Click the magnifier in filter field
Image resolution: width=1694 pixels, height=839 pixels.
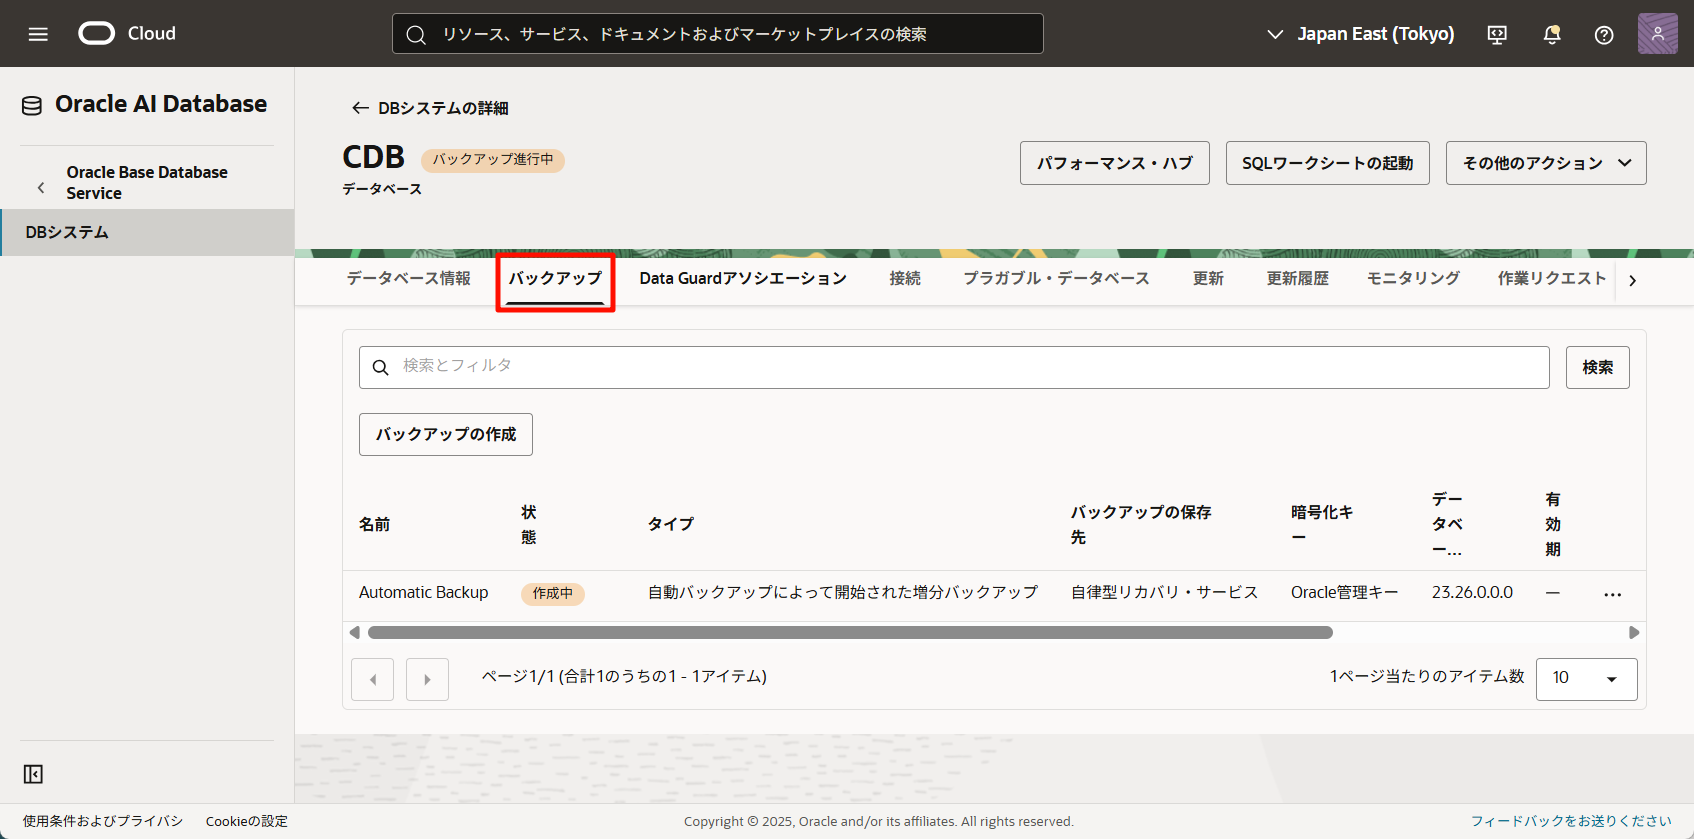380,368
